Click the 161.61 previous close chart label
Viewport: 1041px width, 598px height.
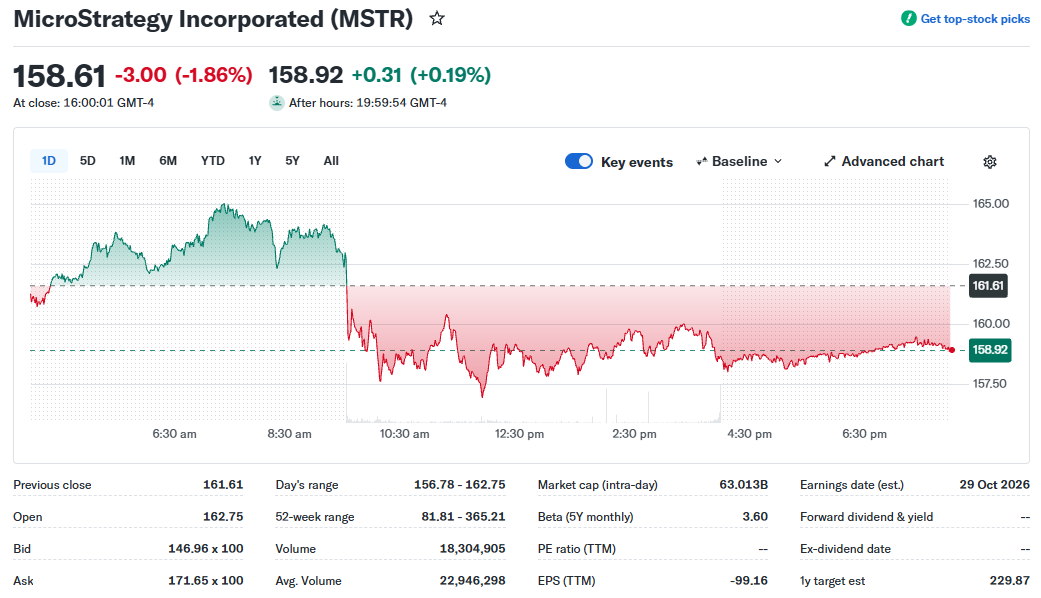tap(988, 285)
